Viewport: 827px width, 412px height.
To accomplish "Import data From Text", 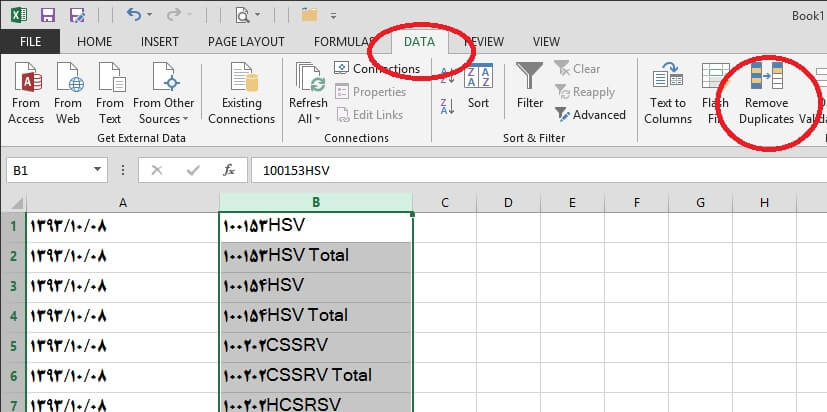I will pos(110,93).
